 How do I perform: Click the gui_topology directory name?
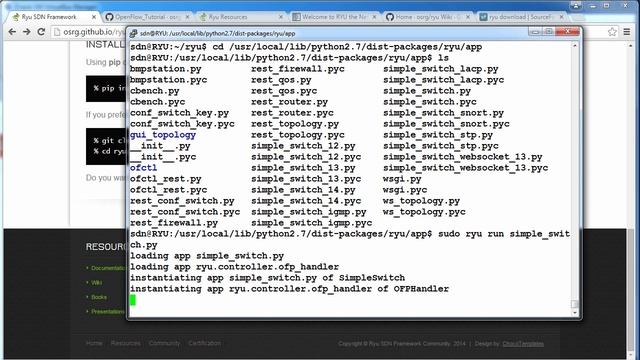163,135
